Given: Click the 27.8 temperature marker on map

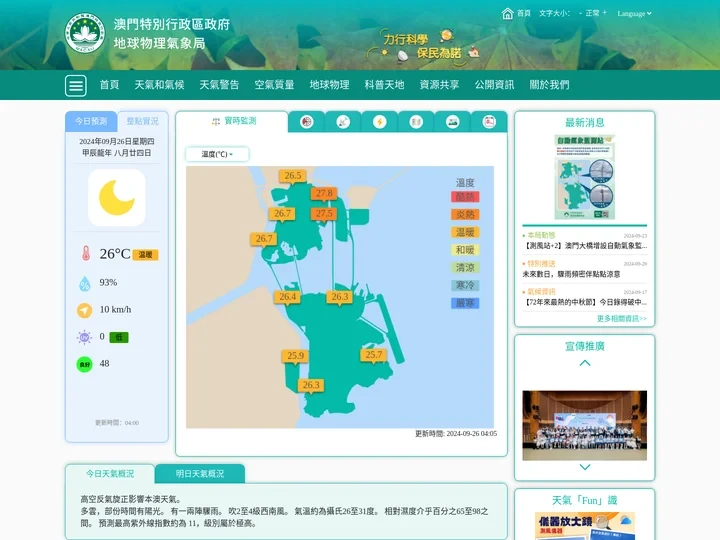Looking at the screenshot, I should click(x=324, y=194).
